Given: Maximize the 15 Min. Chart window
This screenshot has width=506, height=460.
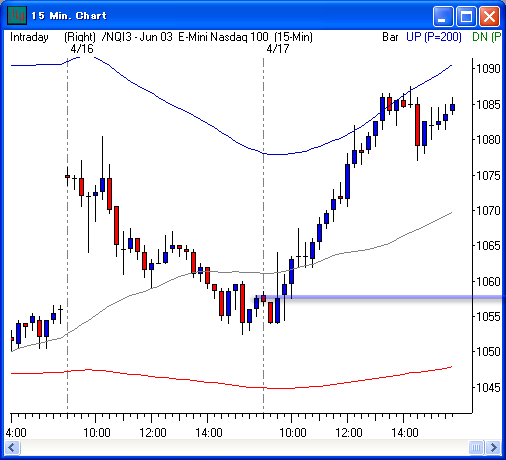Looking at the screenshot, I should (x=466, y=16).
